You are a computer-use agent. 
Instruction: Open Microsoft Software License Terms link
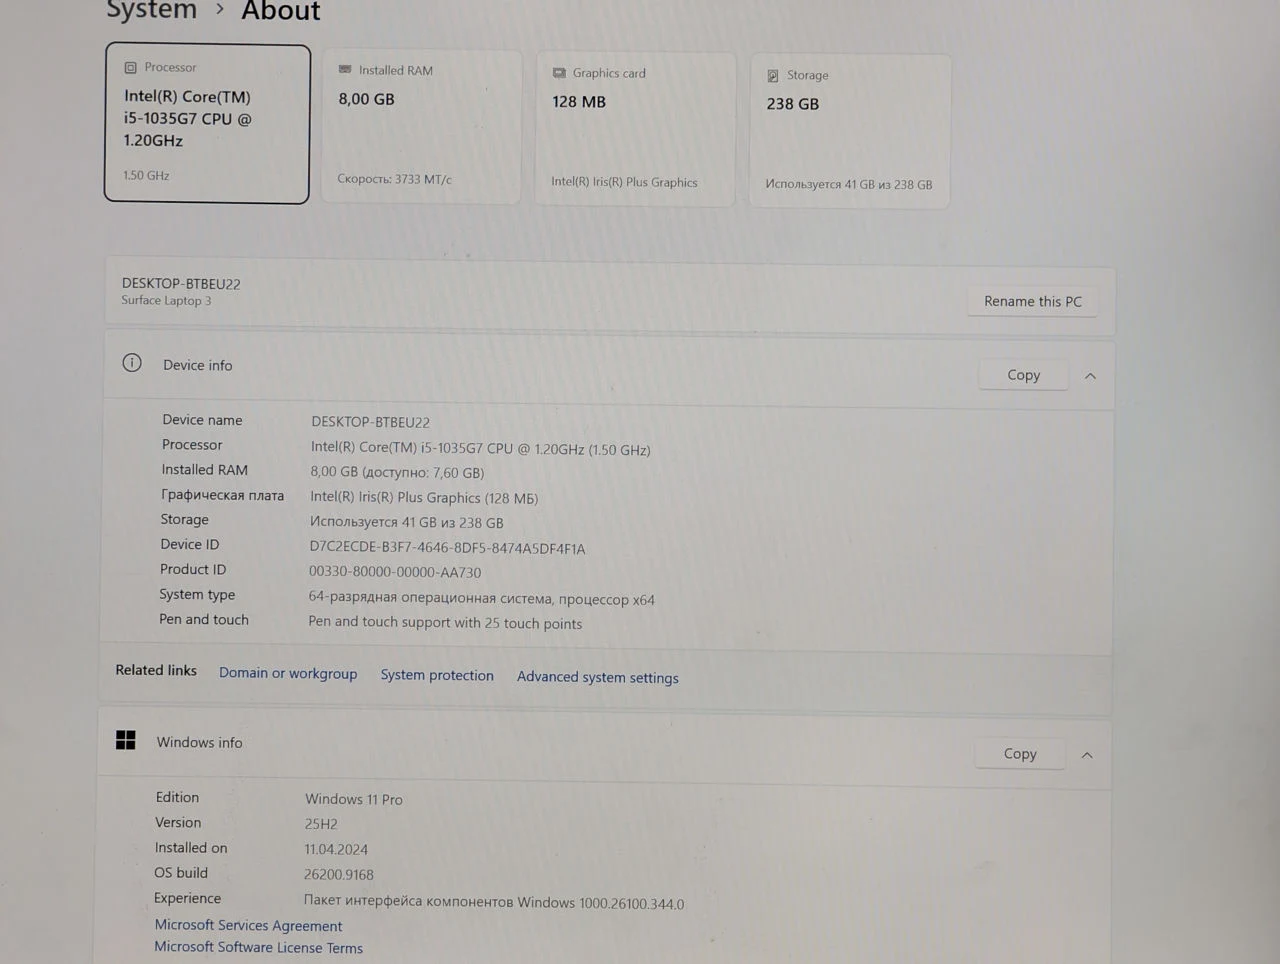pyautogui.click(x=258, y=947)
